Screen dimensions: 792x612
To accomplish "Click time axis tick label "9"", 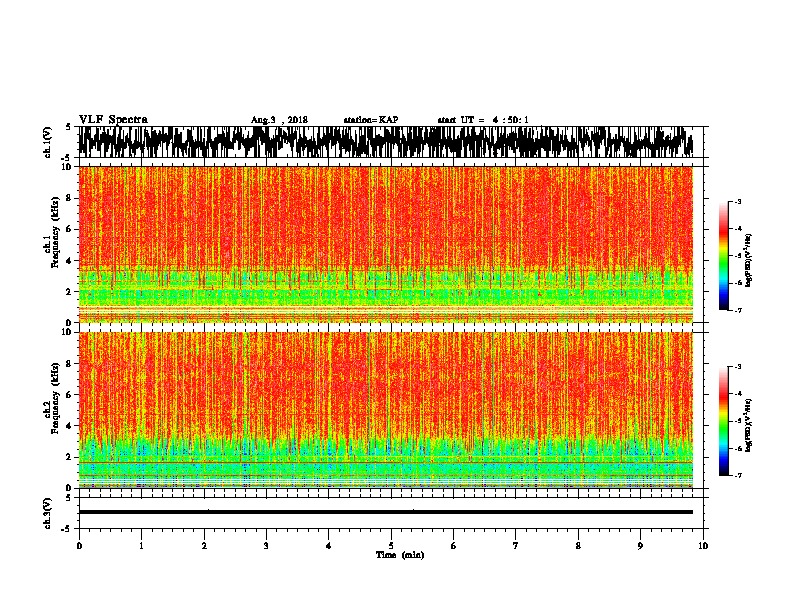I will point(640,546).
